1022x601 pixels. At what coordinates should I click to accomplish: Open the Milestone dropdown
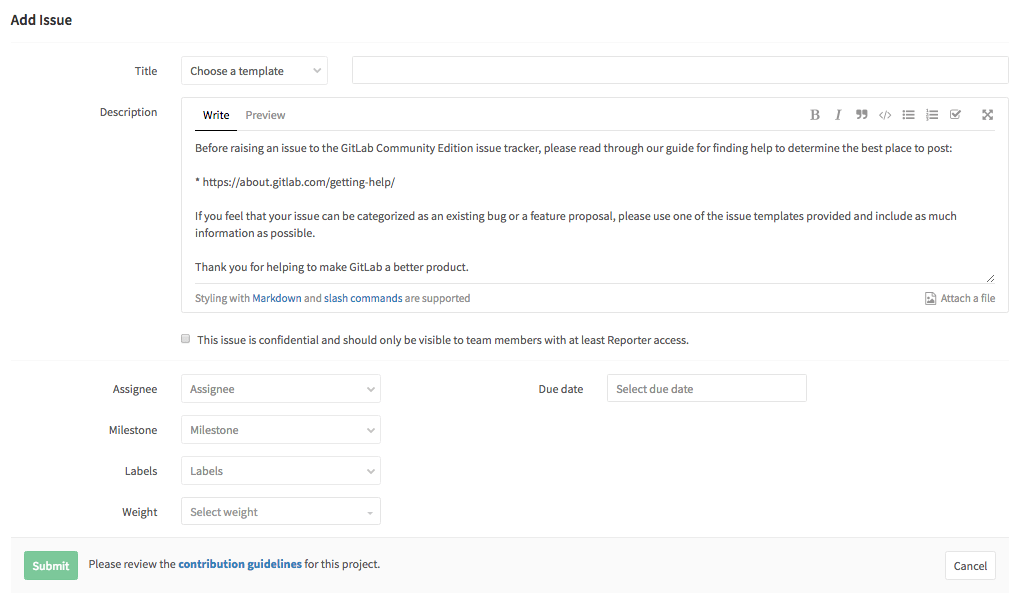[x=280, y=429]
